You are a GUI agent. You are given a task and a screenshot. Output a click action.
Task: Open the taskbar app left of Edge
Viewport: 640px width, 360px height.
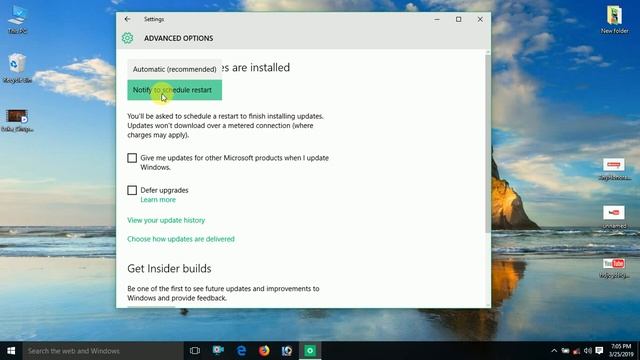[x=218, y=351]
